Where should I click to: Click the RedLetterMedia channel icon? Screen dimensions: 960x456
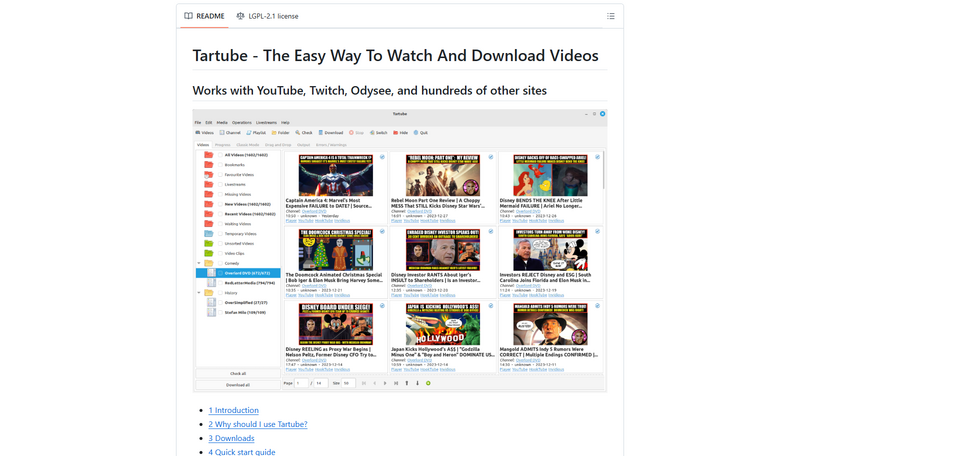pyautogui.click(x=212, y=283)
